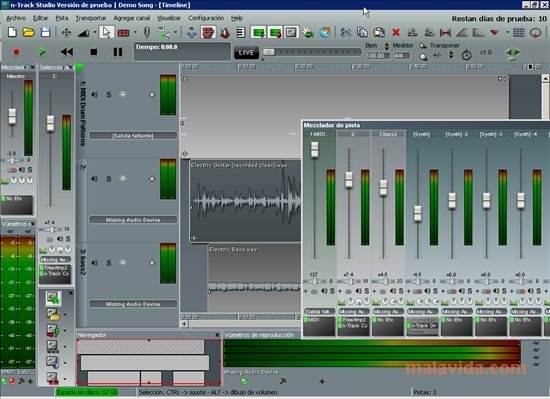Click the refresh circular arrow icon

325,33
